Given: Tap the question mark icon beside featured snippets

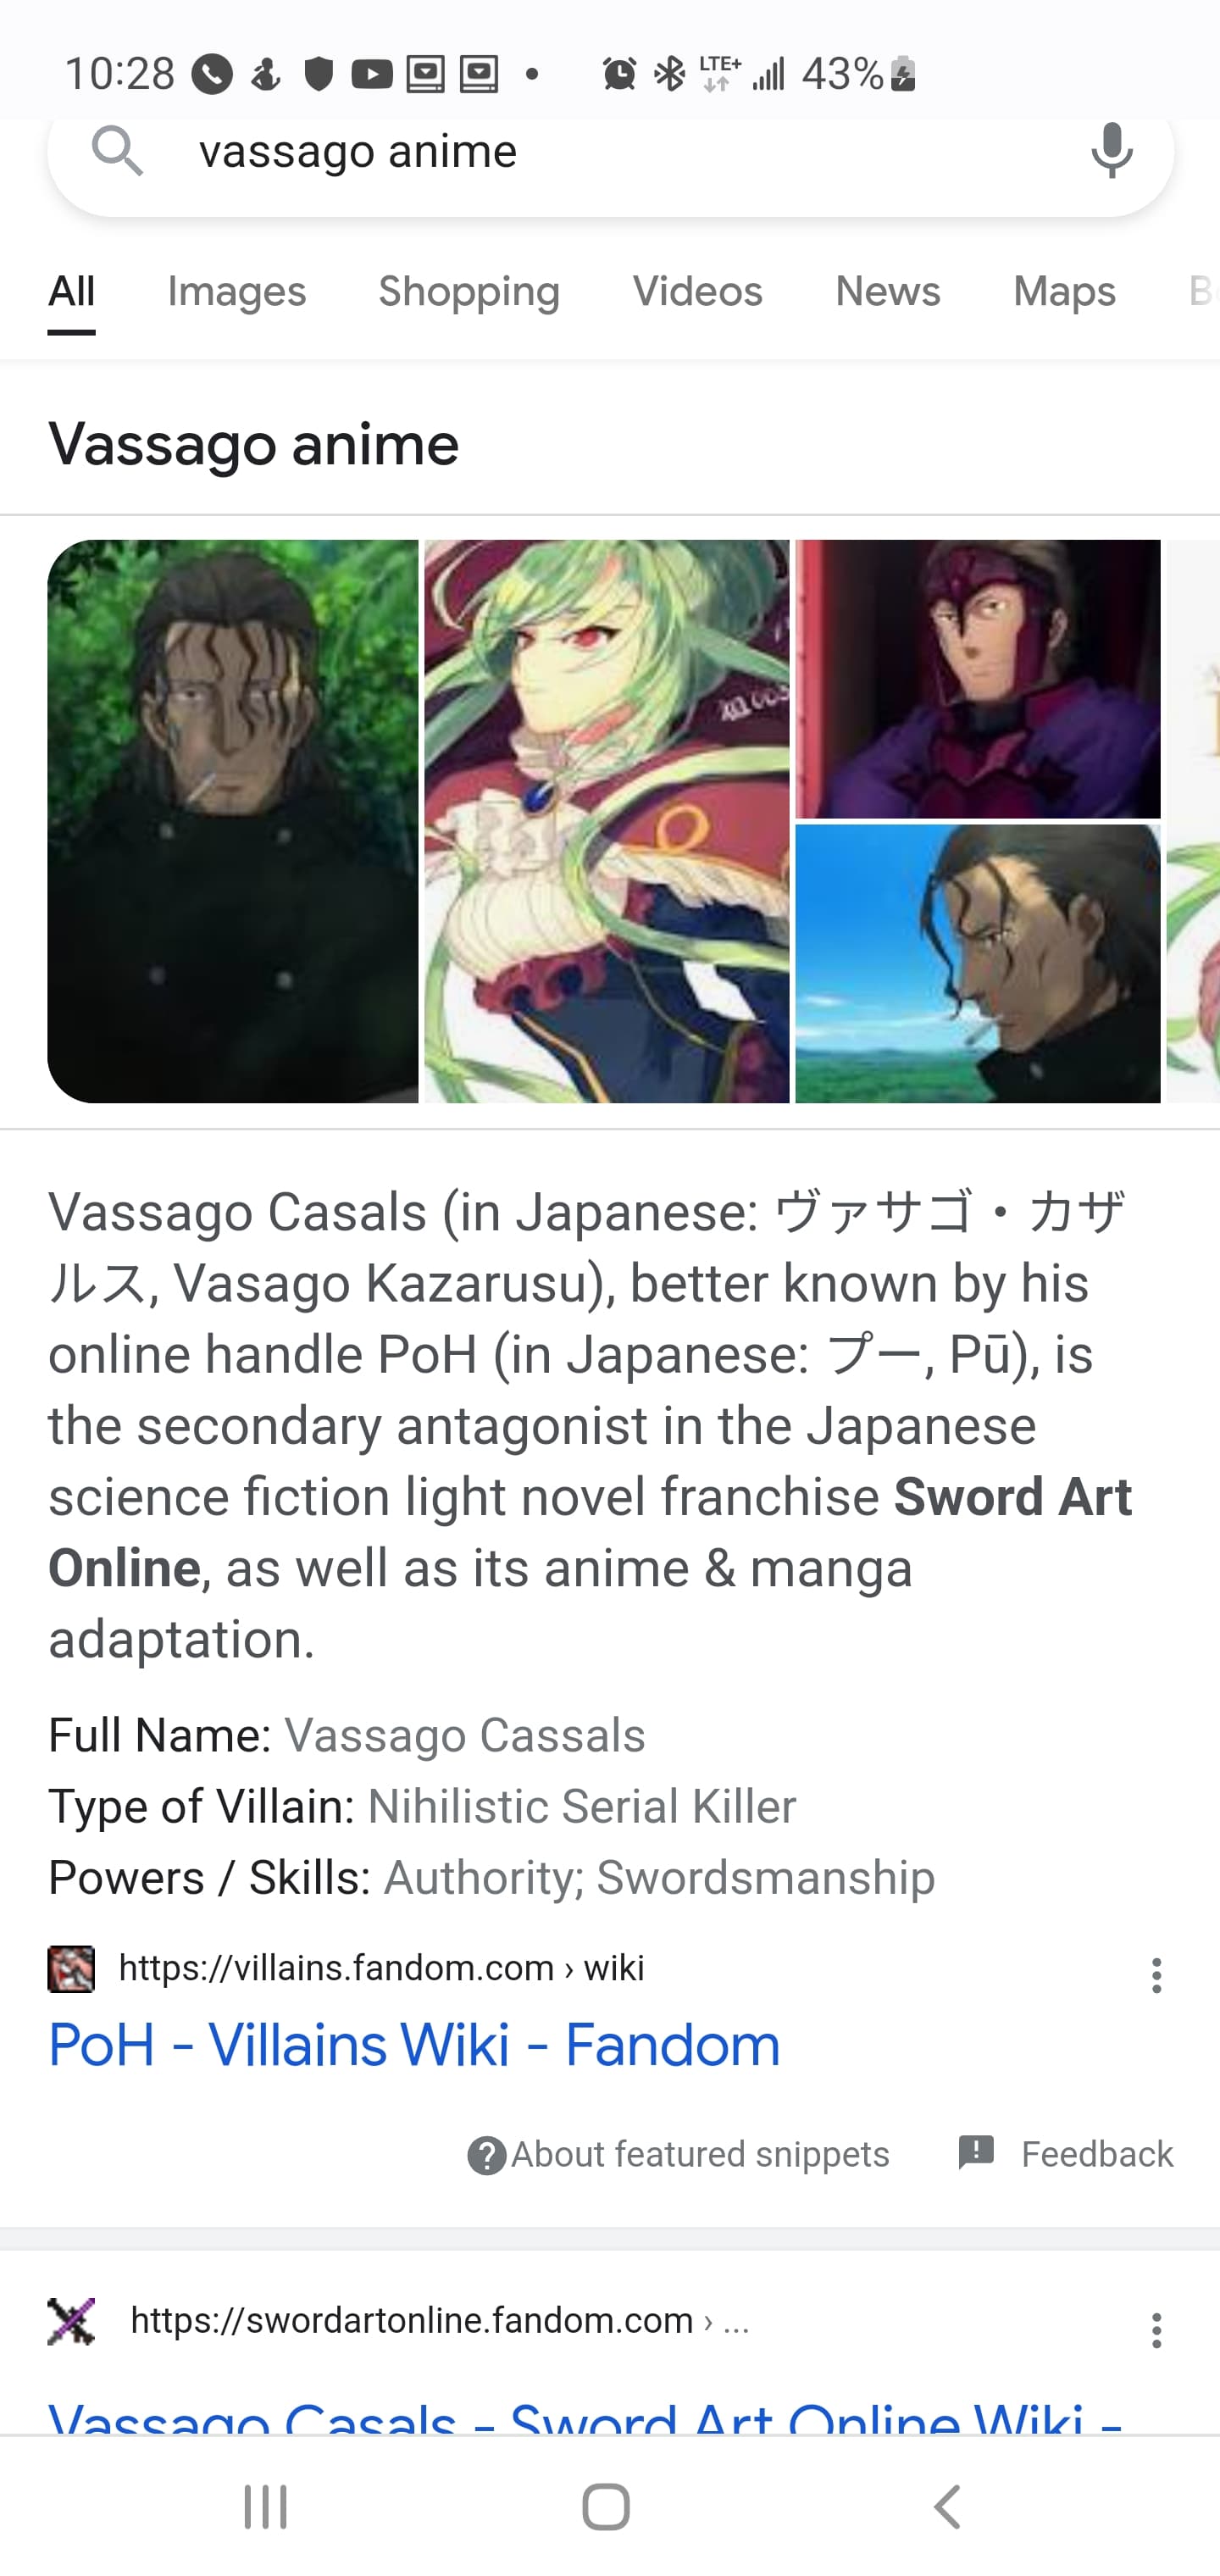Looking at the screenshot, I should pyautogui.click(x=487, y=2155).
